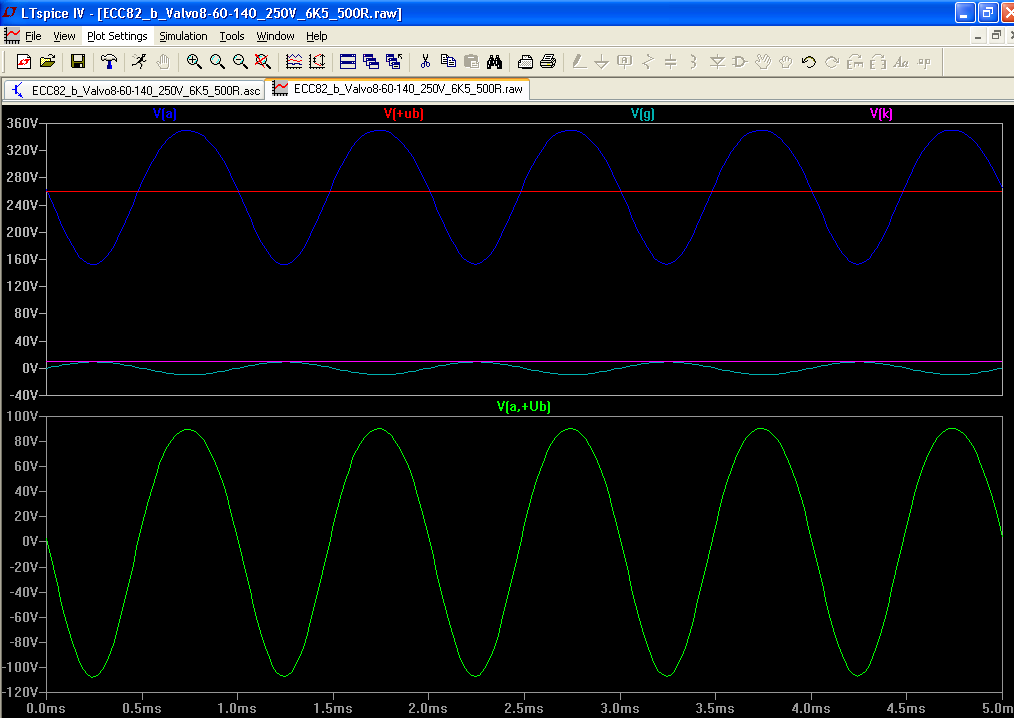
Task: Click the zoom to fit crossed magnifier icon
Action: point(263,62)
